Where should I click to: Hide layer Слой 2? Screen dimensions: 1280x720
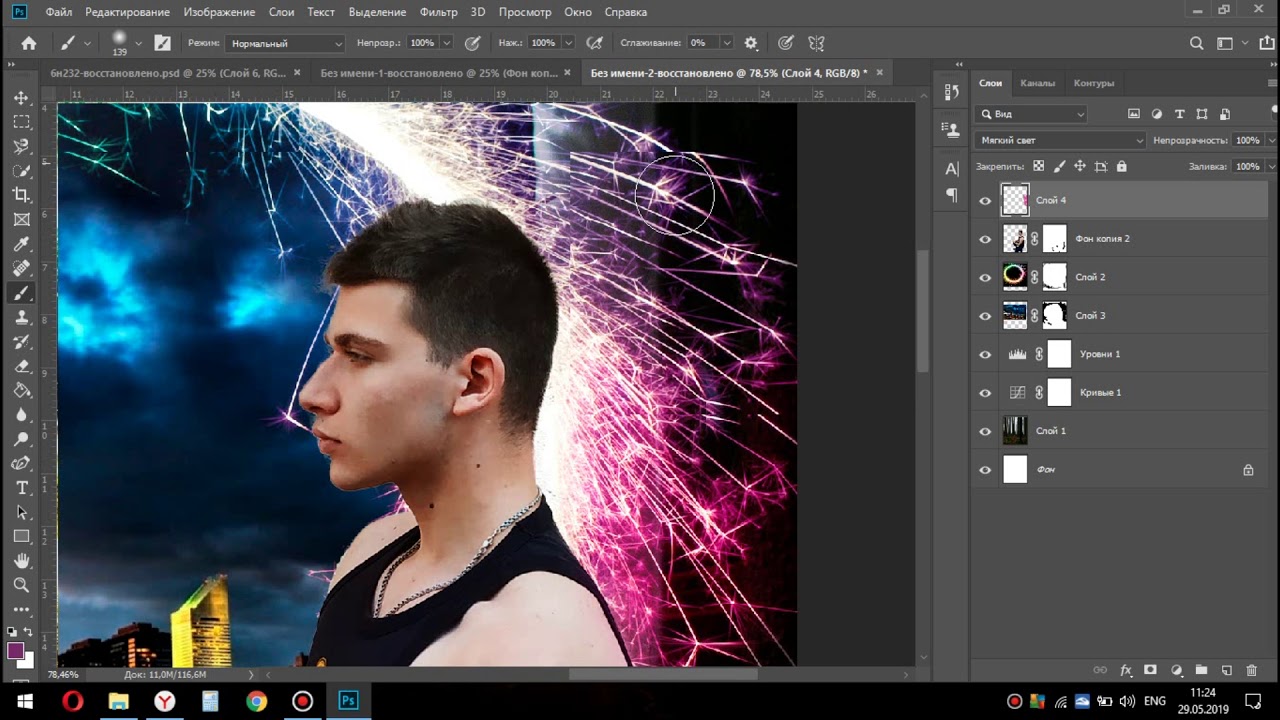985,278
